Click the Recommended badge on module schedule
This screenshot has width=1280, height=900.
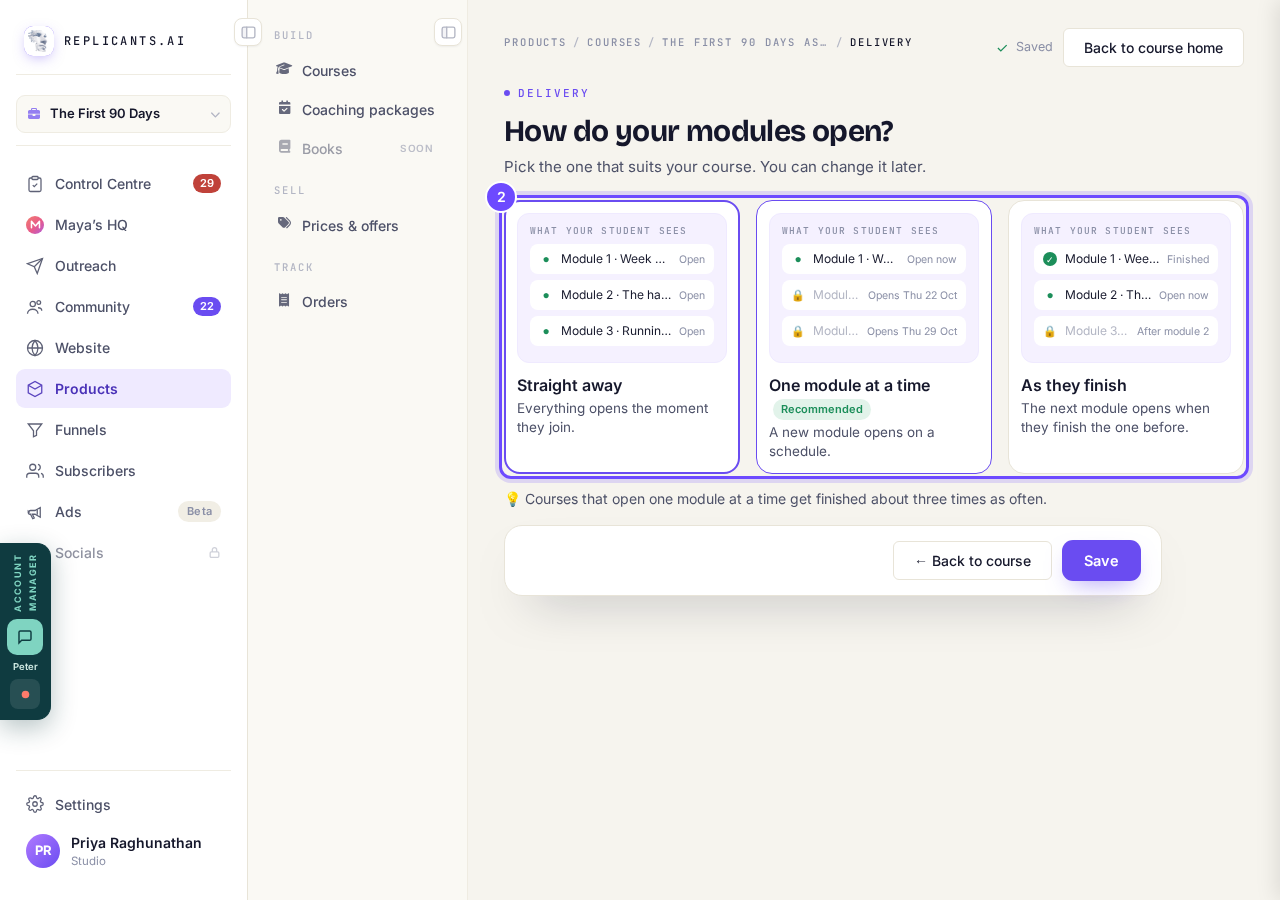point(822,409)
